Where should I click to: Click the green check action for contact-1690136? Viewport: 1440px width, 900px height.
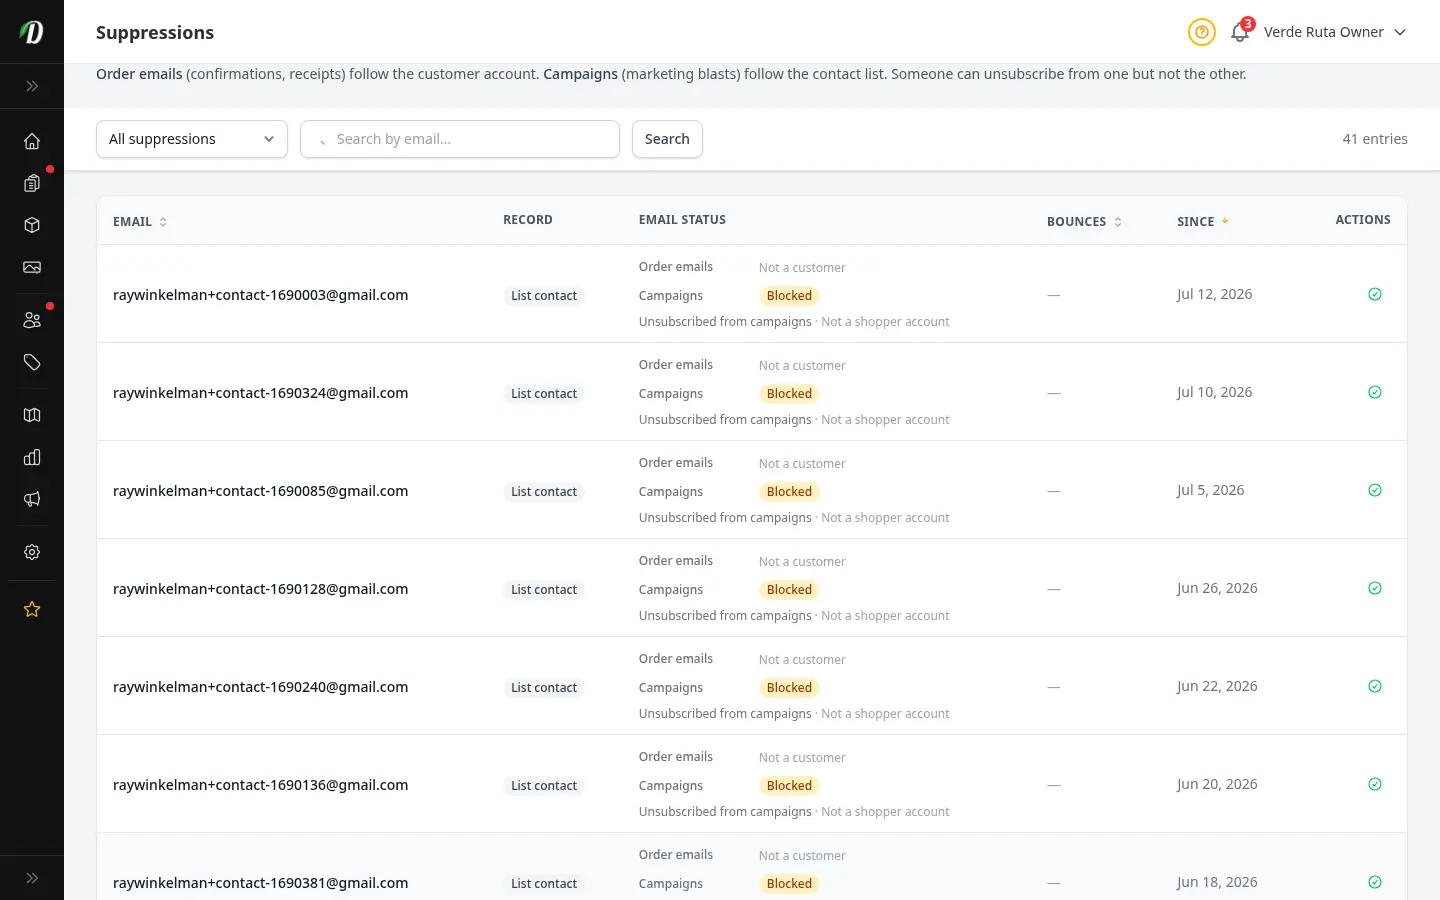click(x=1375, y=784)
